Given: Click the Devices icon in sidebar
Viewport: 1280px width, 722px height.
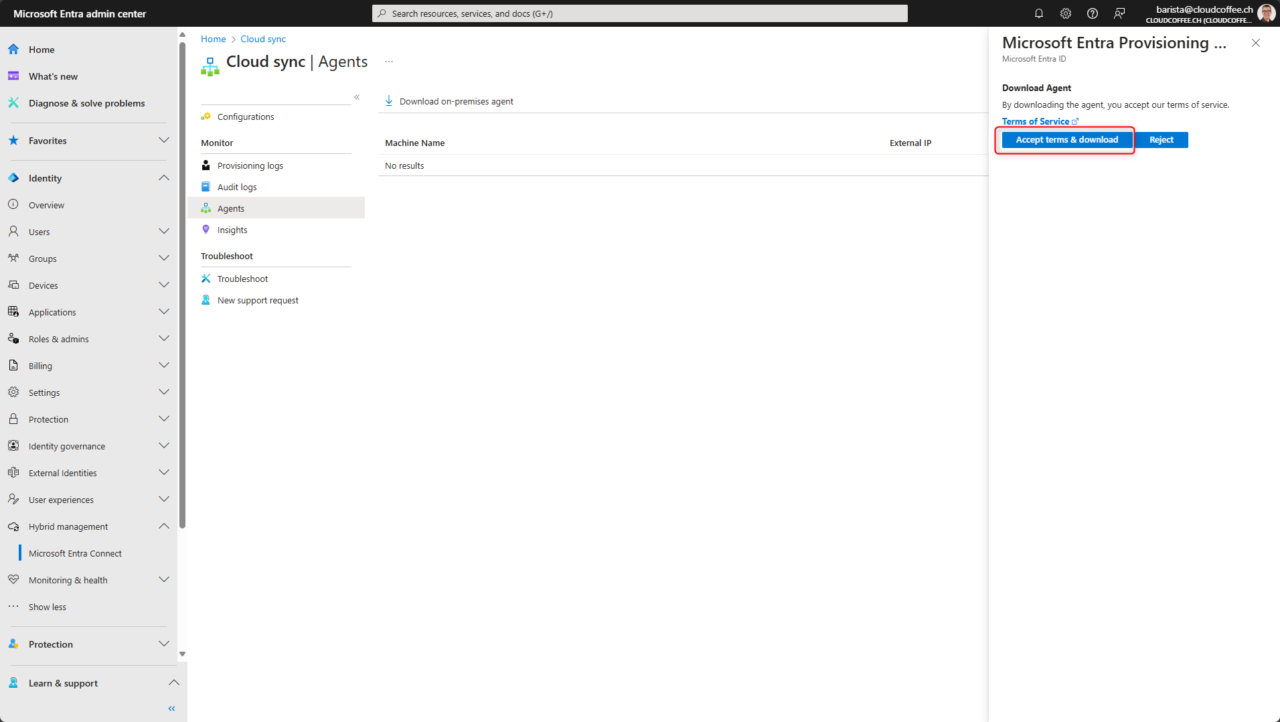Looking at the screenshot, I should (13, 285).
